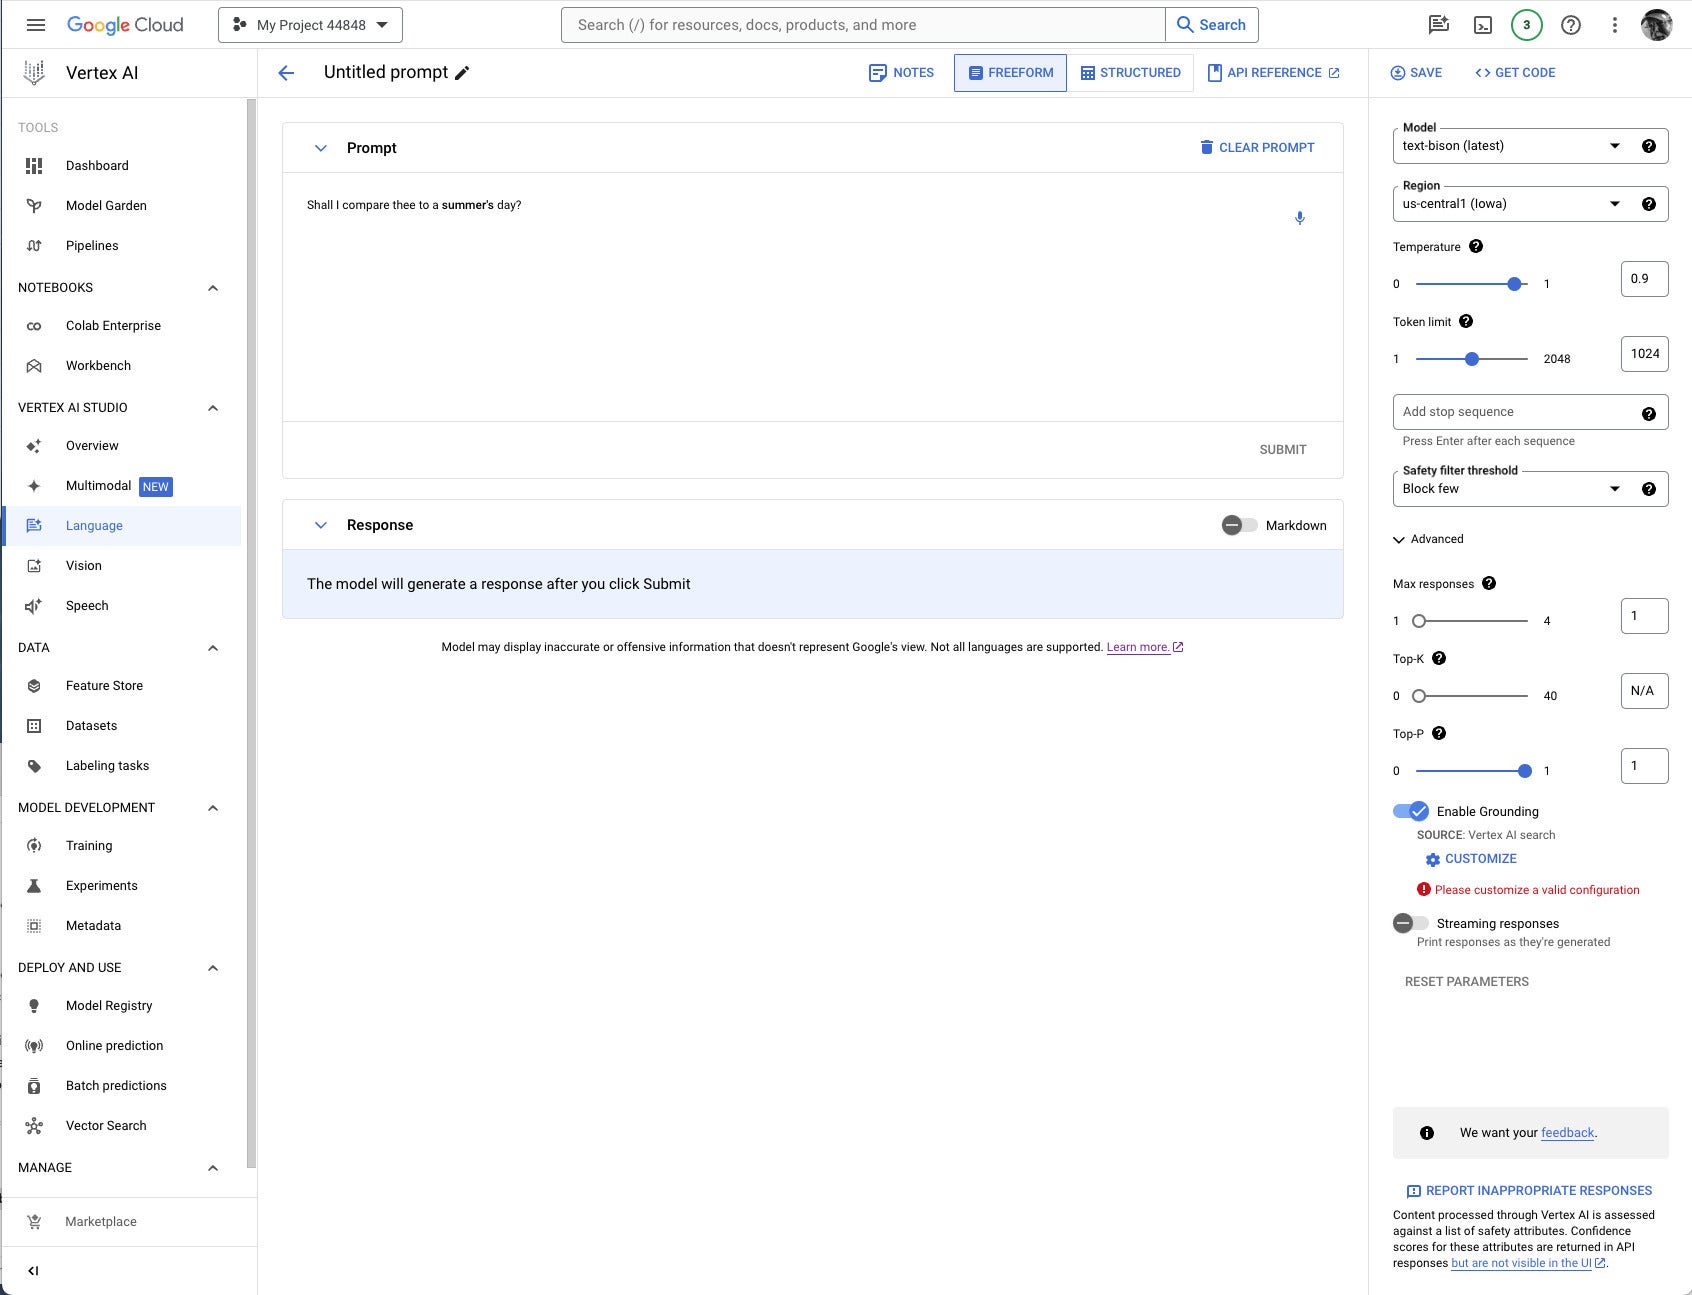Adjust the Max responses slider handle
The image size is (1692, 1295).
pos(1418,621)
